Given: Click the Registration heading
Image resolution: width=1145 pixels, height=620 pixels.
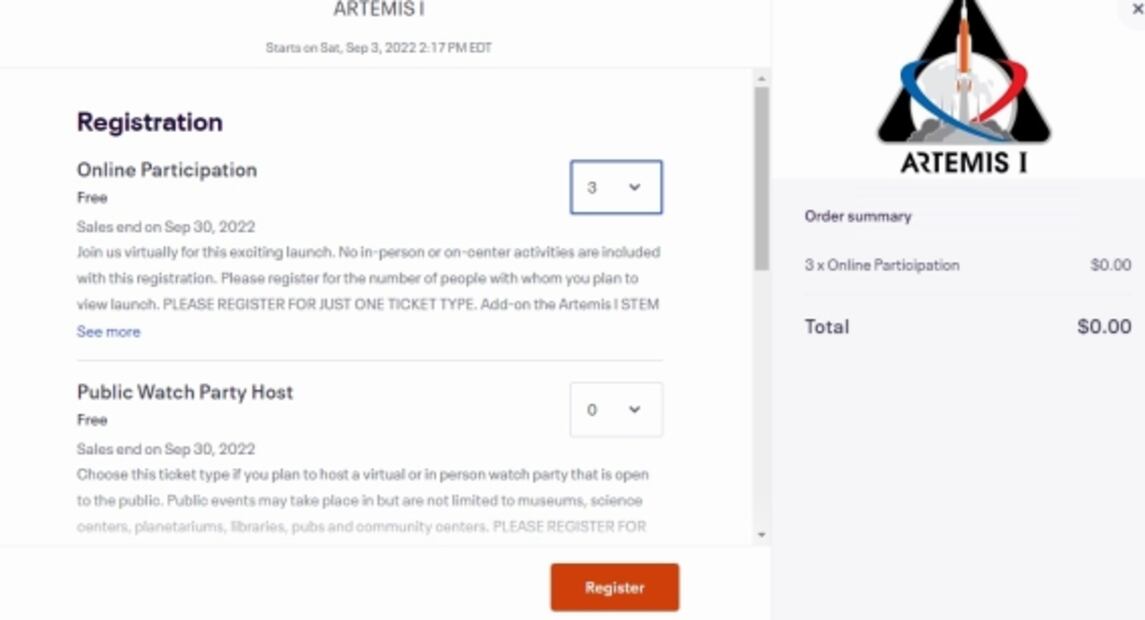Looking at the screenshot, I should click(150, 122).
